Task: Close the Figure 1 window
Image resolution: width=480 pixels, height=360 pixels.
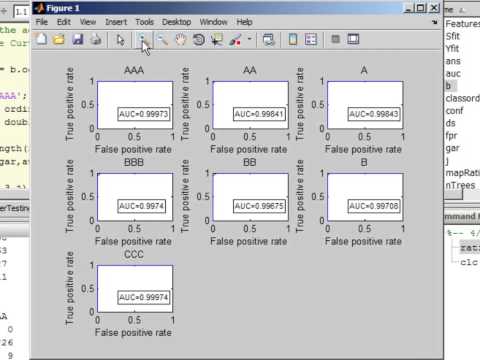Action: click(434, 8)
